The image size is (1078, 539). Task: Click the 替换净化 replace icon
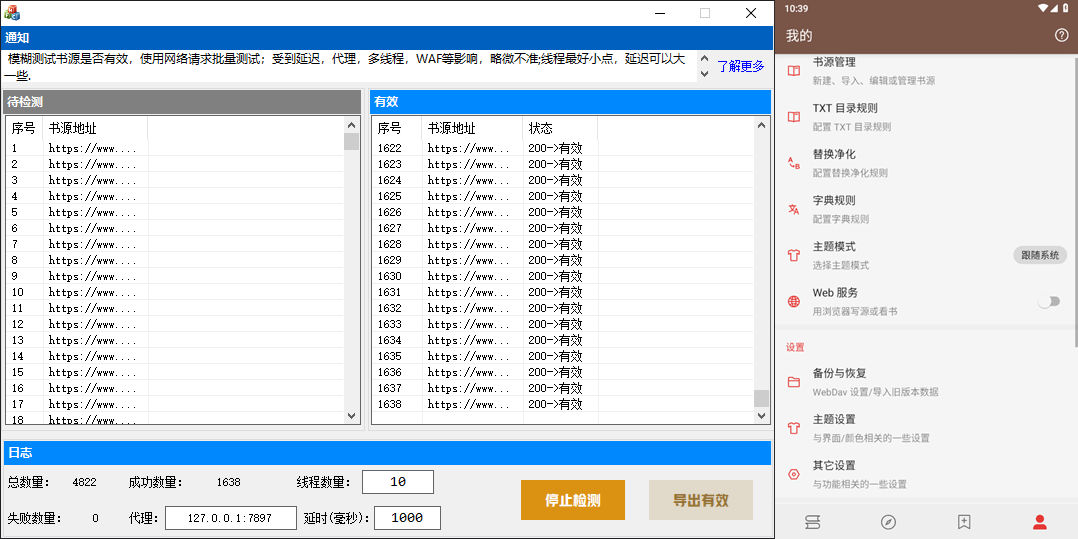coord(793,163)
